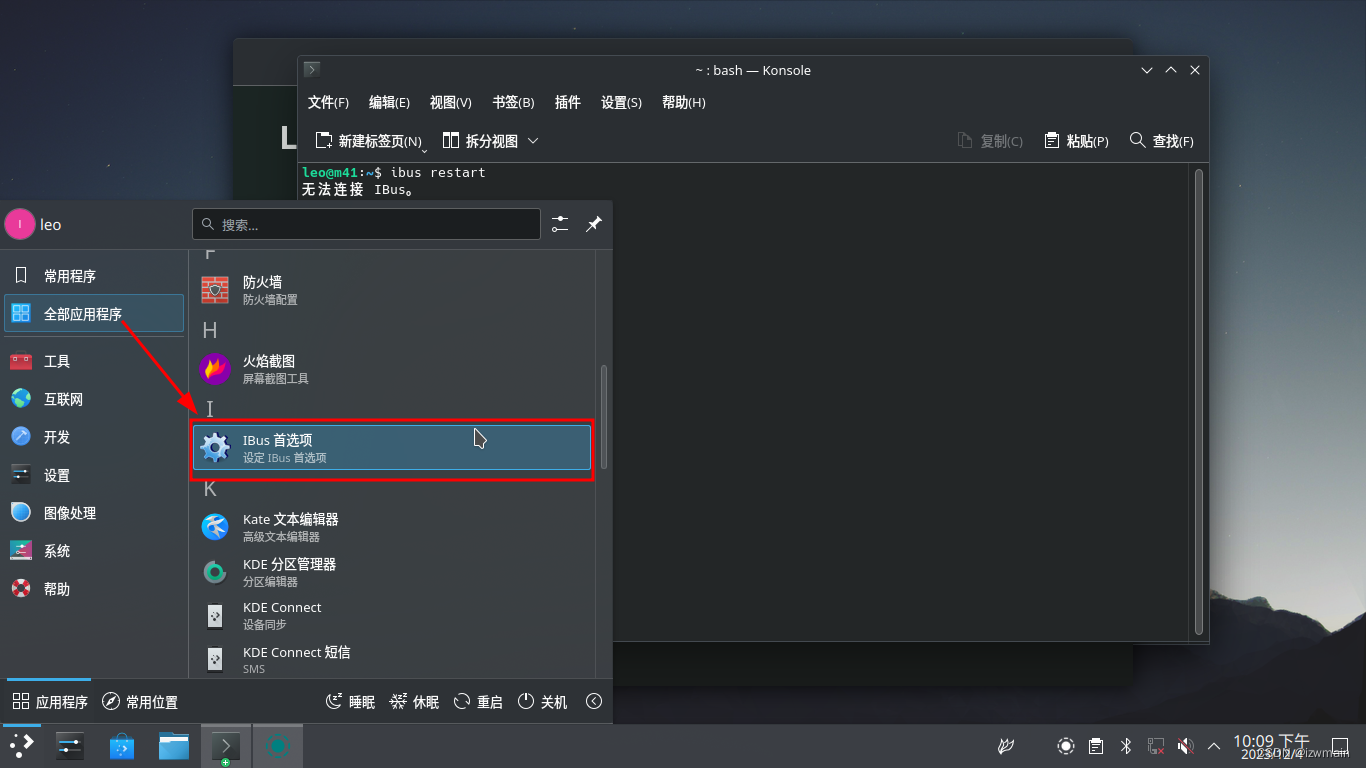1366x768 pixels.
Task: Click the leaf-shaped tray icon
Action: [1006, 746]
